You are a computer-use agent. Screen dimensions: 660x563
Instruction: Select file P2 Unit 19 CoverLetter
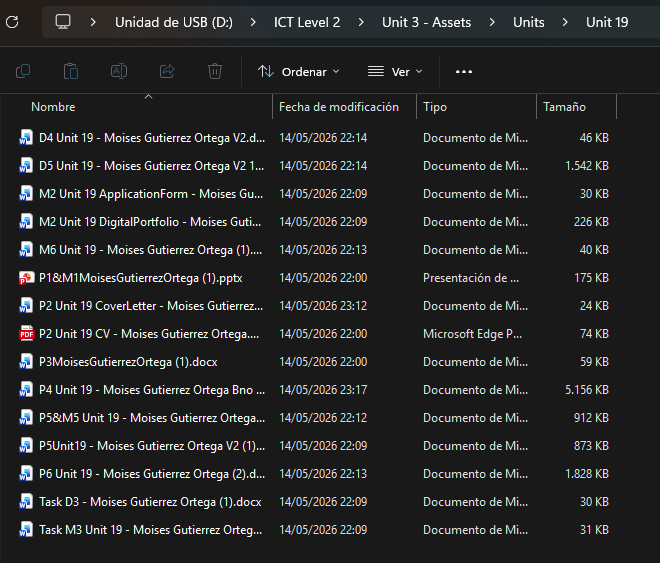(x=151, y=306)
